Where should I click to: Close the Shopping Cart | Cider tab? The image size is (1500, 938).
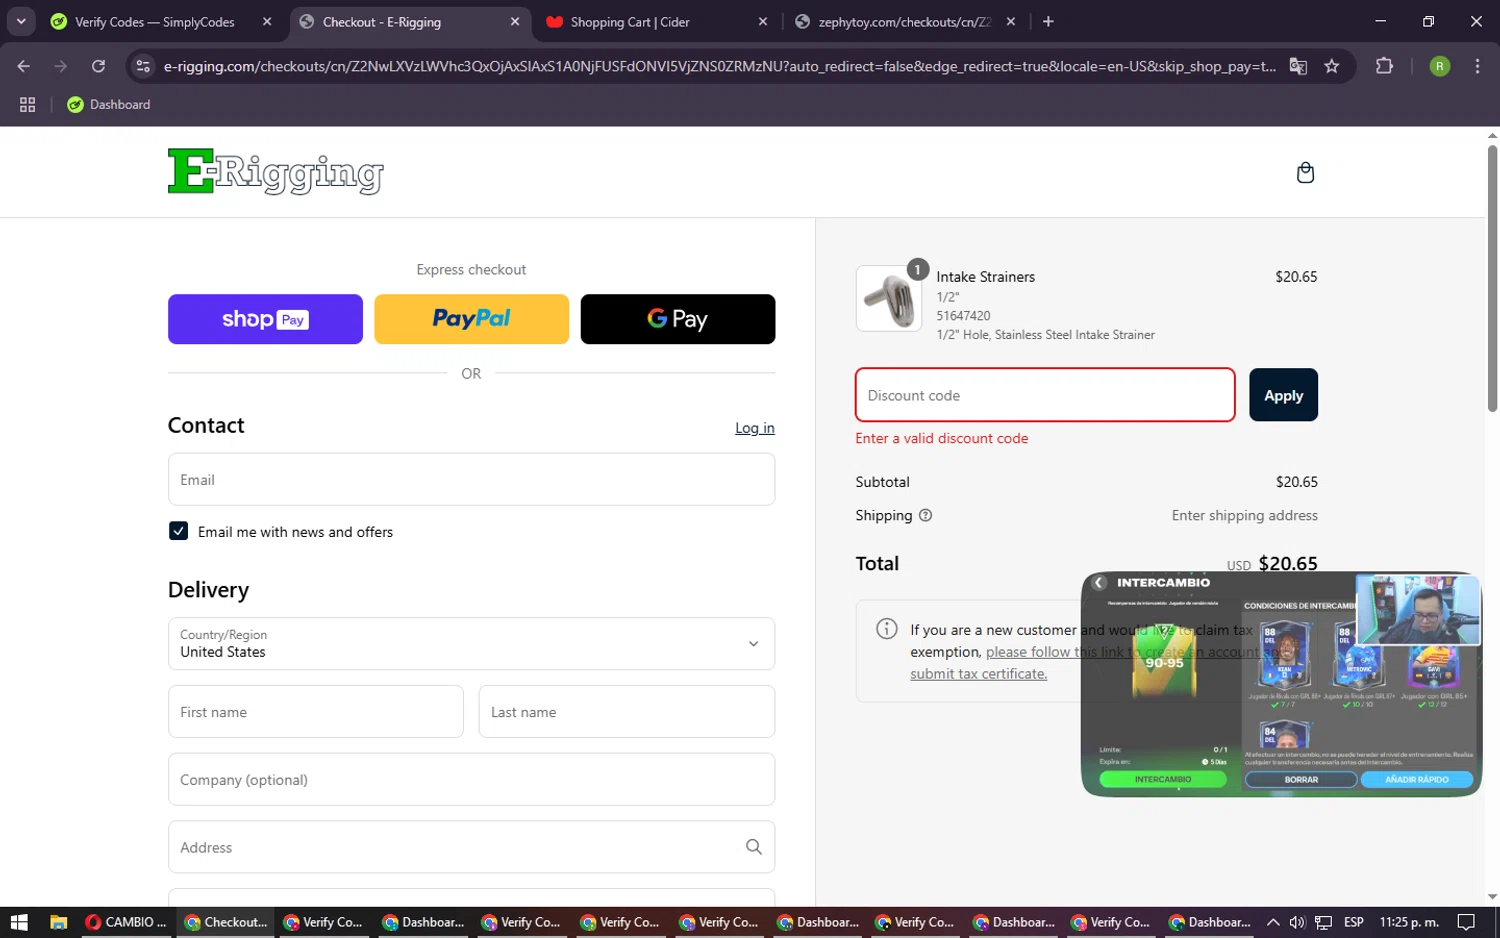pos(763,21)
